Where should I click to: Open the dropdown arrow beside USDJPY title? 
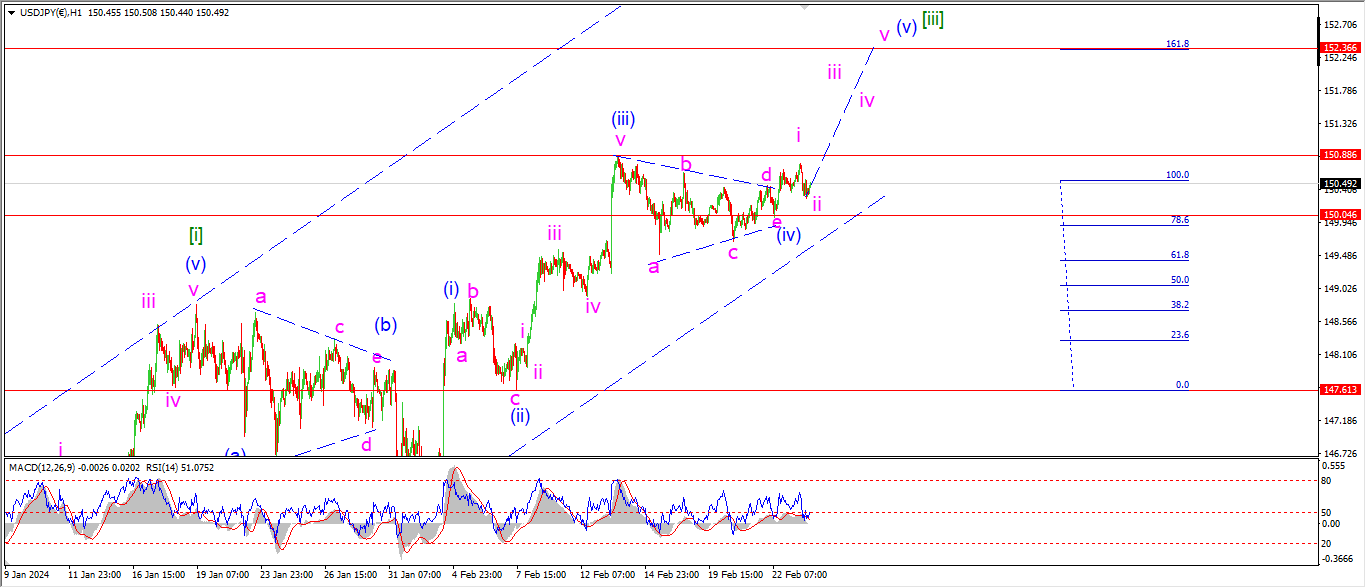11,12
